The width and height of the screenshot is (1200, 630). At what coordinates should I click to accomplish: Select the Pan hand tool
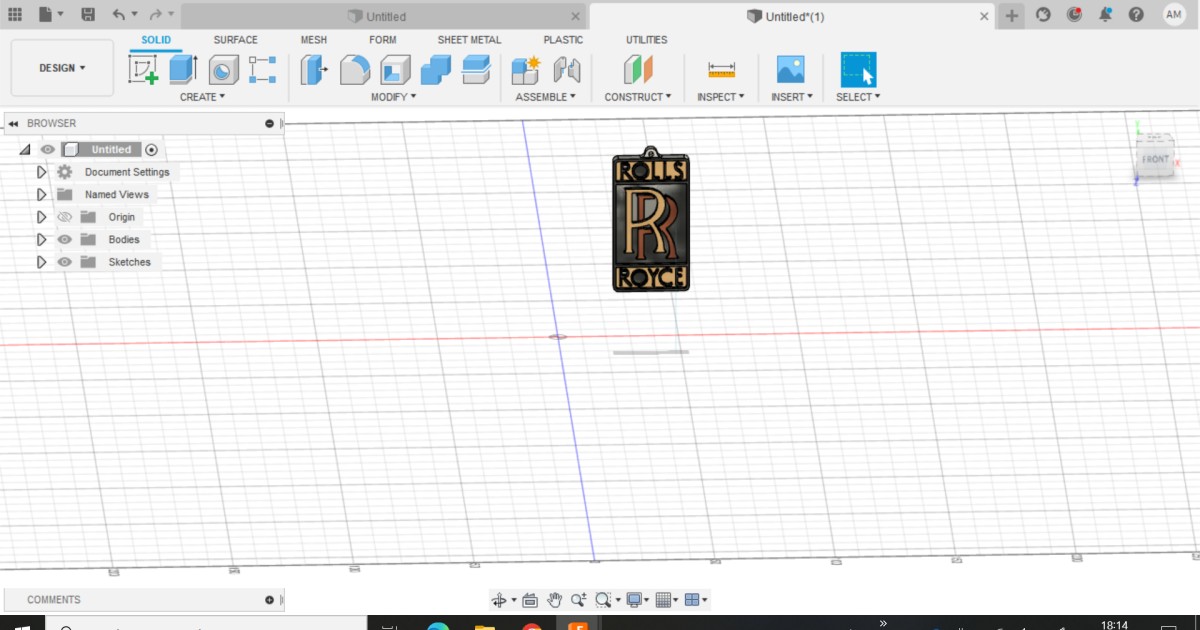[x=554, y=600]
